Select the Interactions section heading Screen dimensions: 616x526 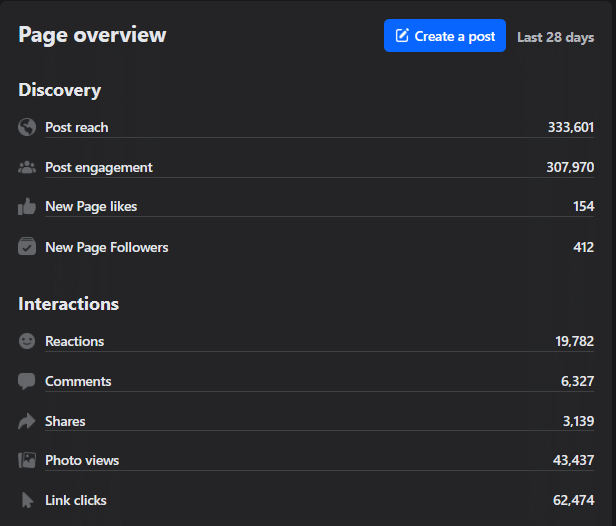tap(68, 304)
